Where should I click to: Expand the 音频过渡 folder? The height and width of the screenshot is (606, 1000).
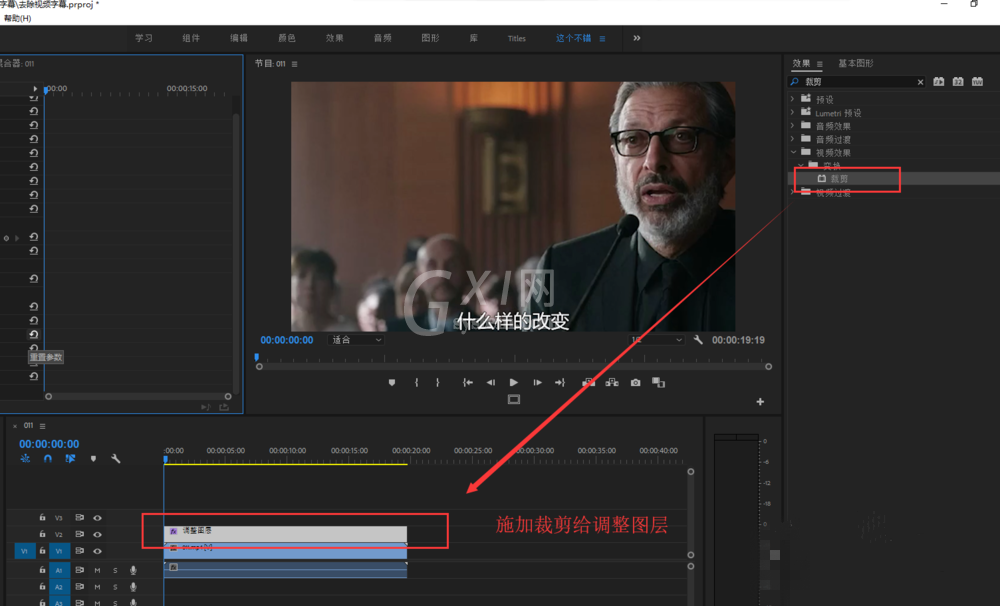(793, 139)
